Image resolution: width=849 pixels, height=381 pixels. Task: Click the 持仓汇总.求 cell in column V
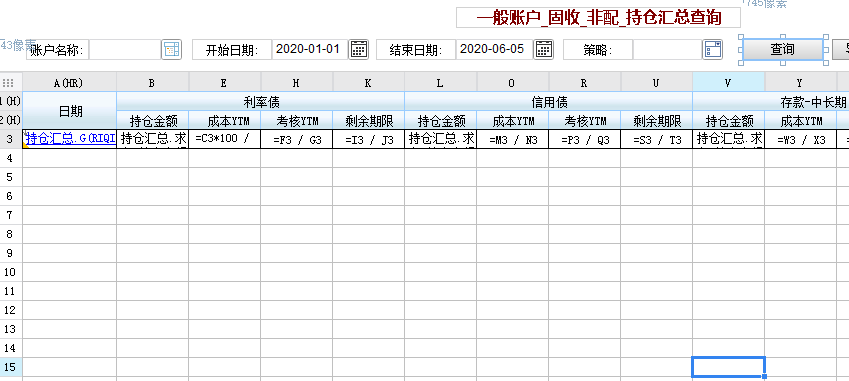(x=729, y=139)
